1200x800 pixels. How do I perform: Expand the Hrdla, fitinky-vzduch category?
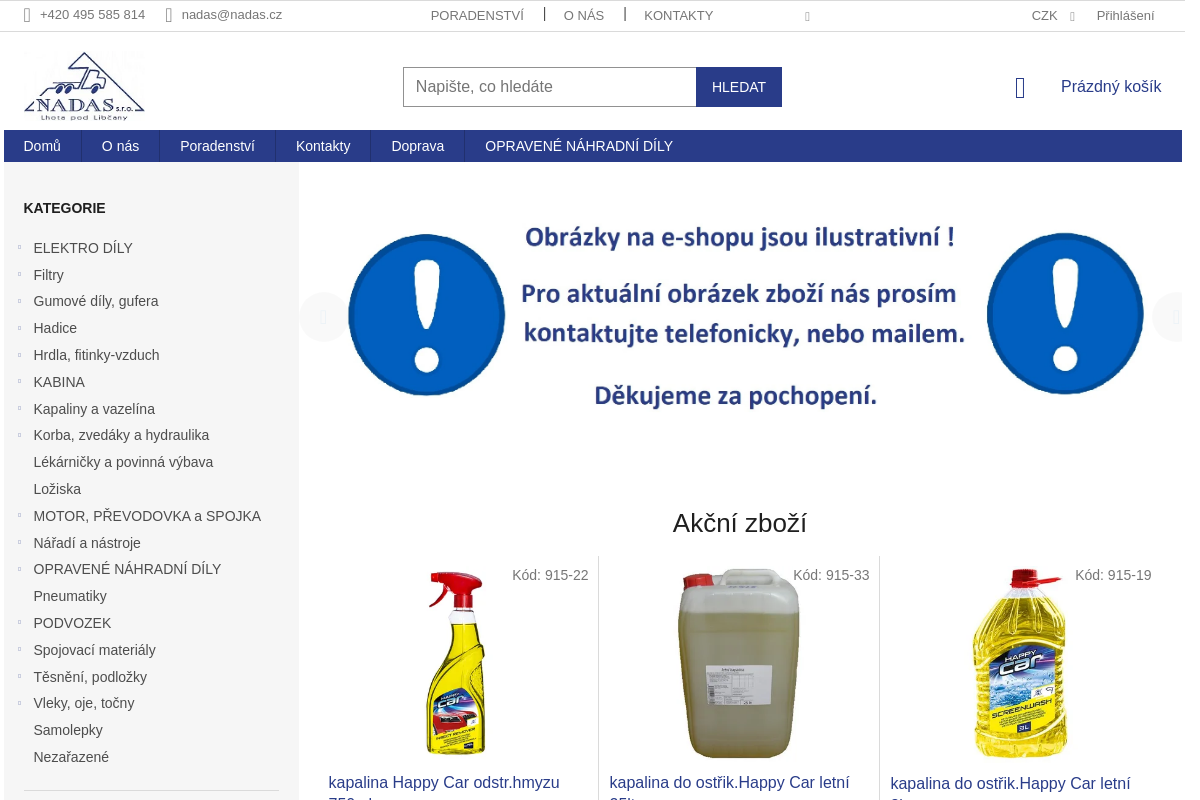(19, 355)
